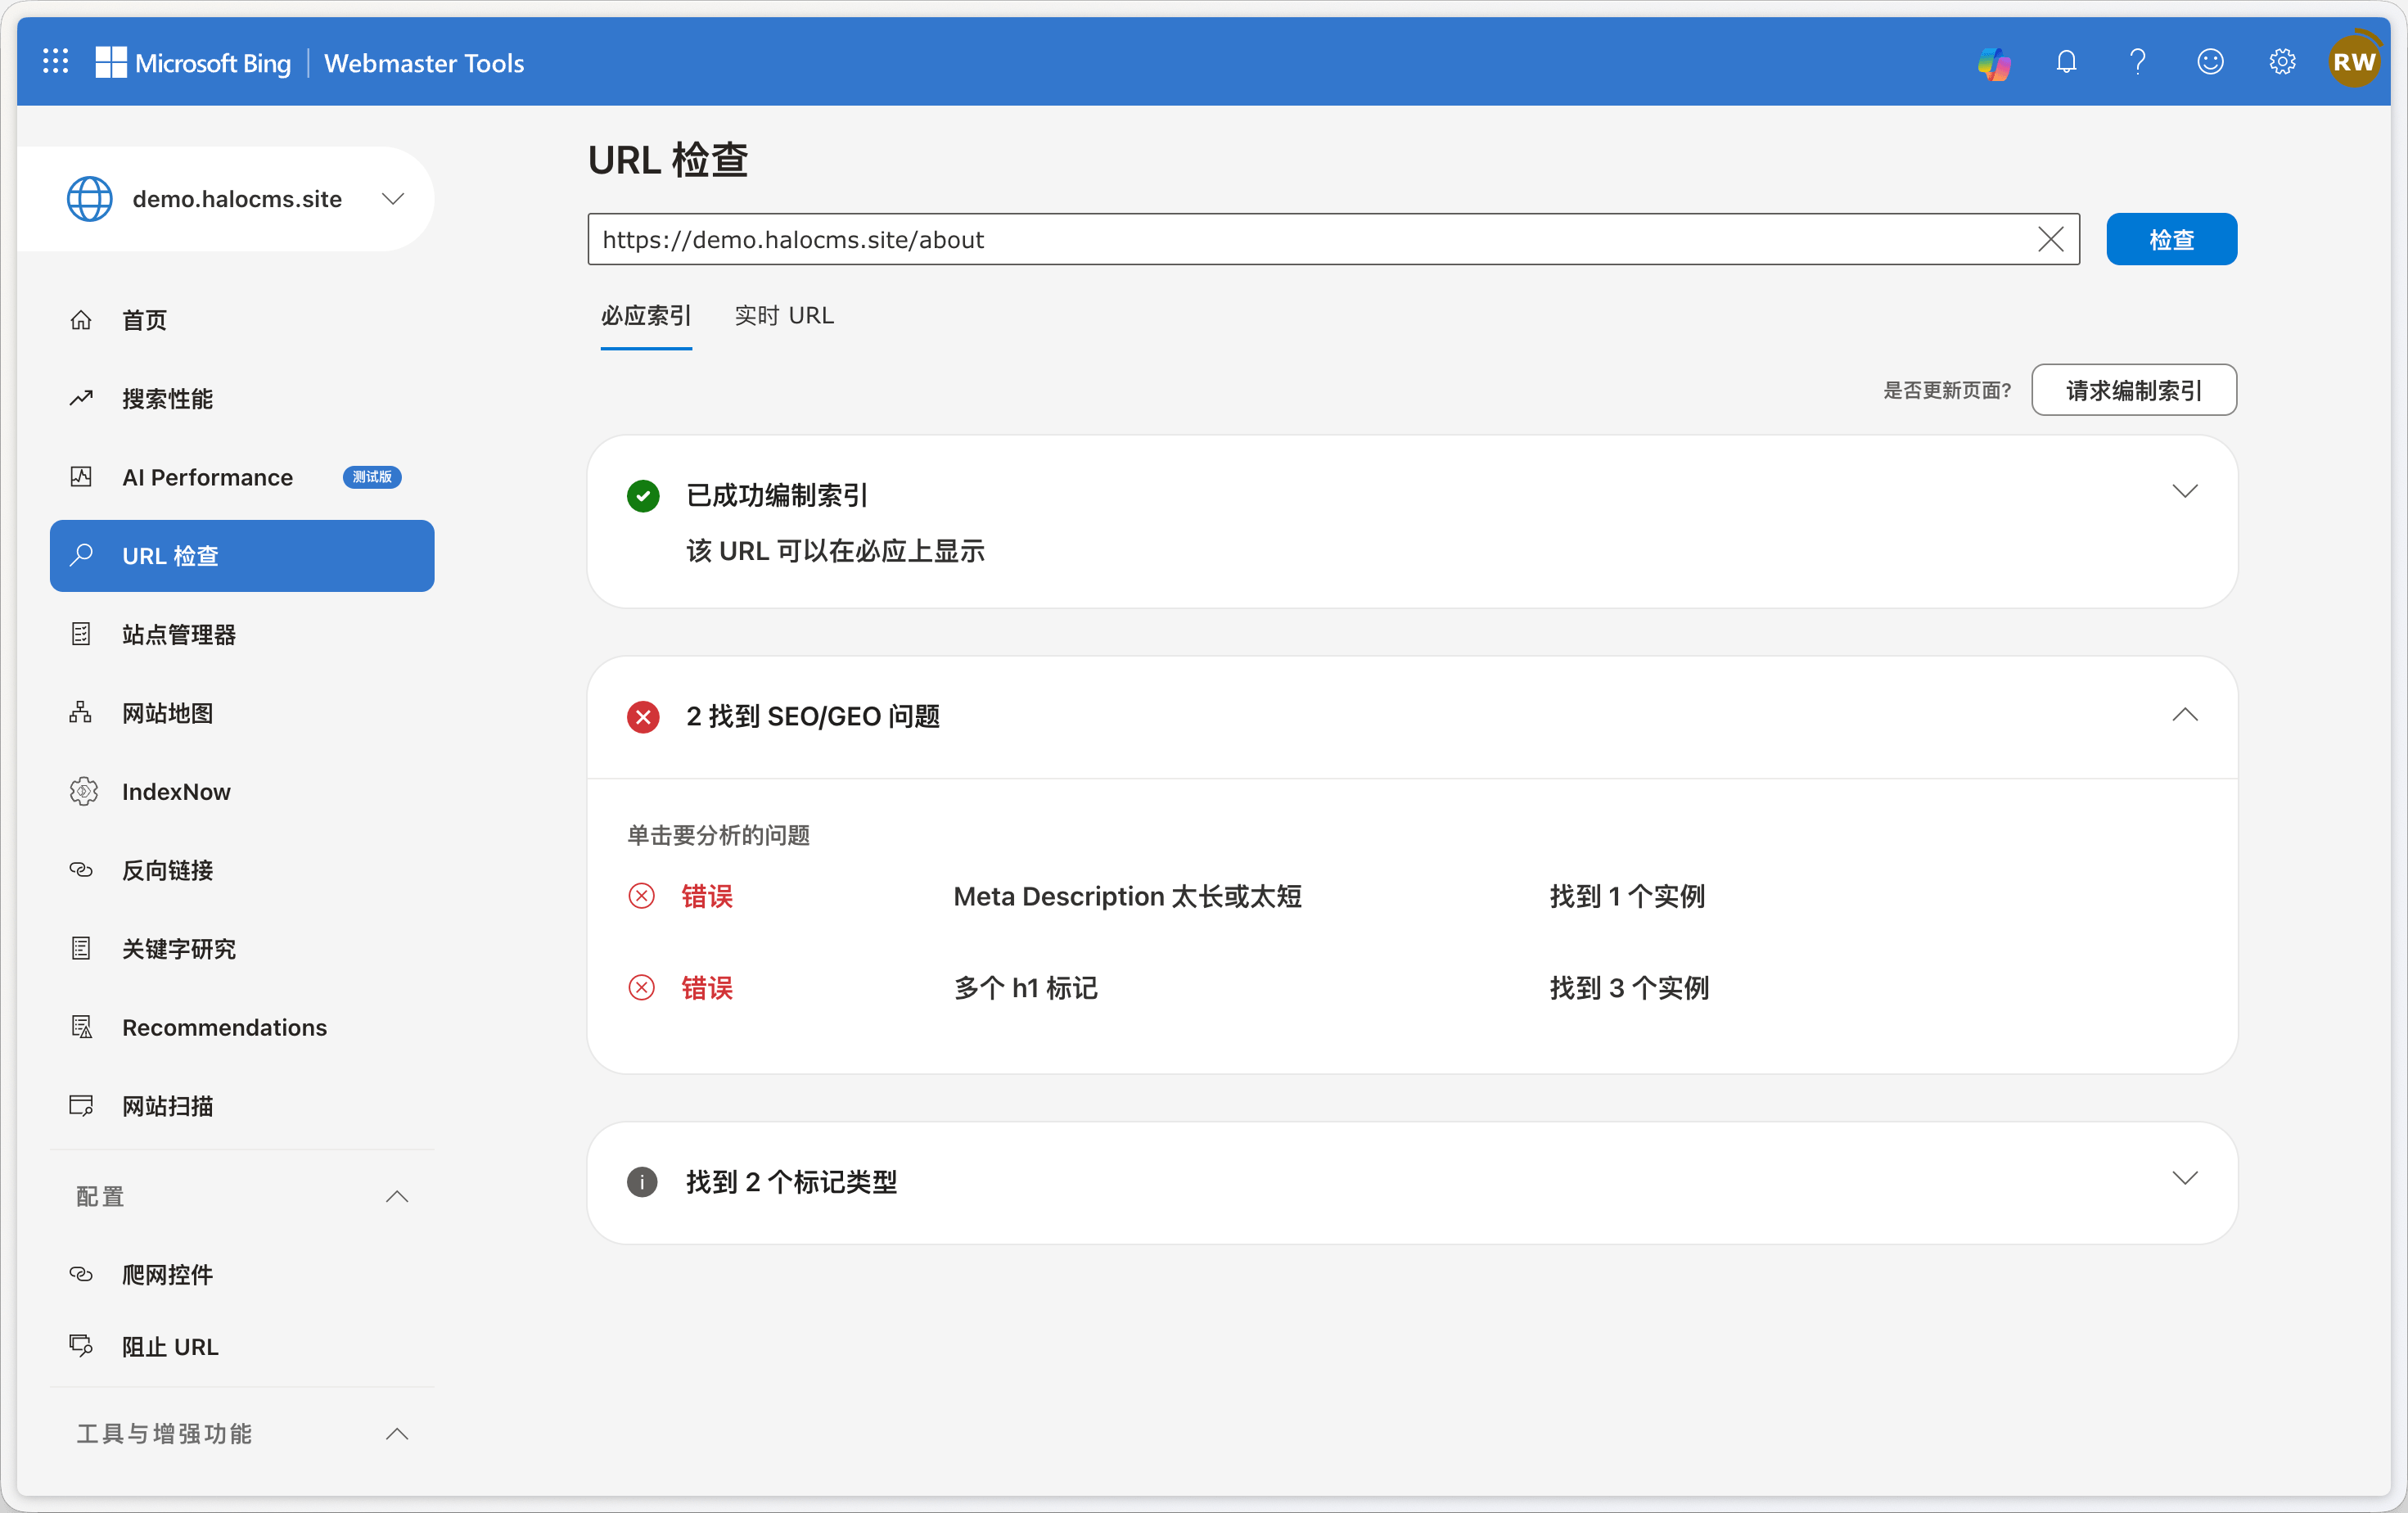Click the AI Performance chart icon

coord(81,477)
